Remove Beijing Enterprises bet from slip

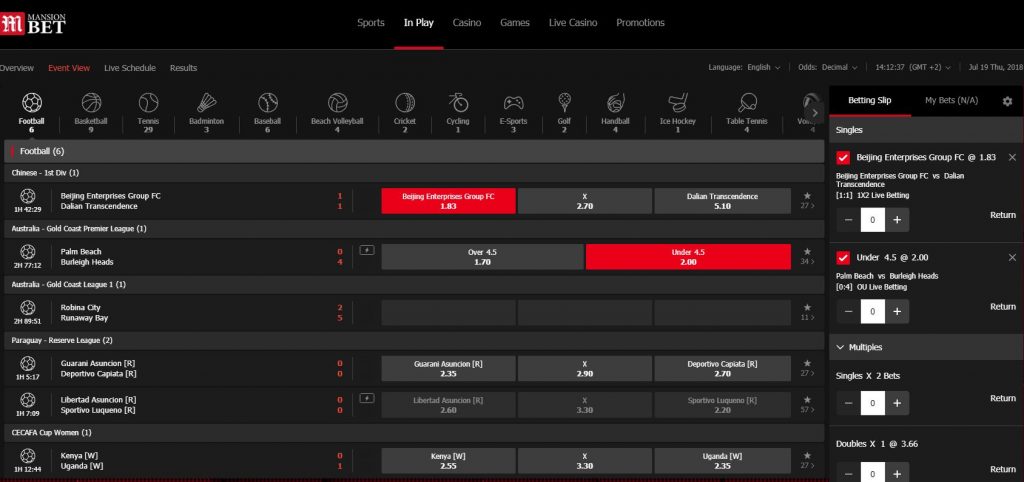pyautogui.click(x=1012, y=157)
